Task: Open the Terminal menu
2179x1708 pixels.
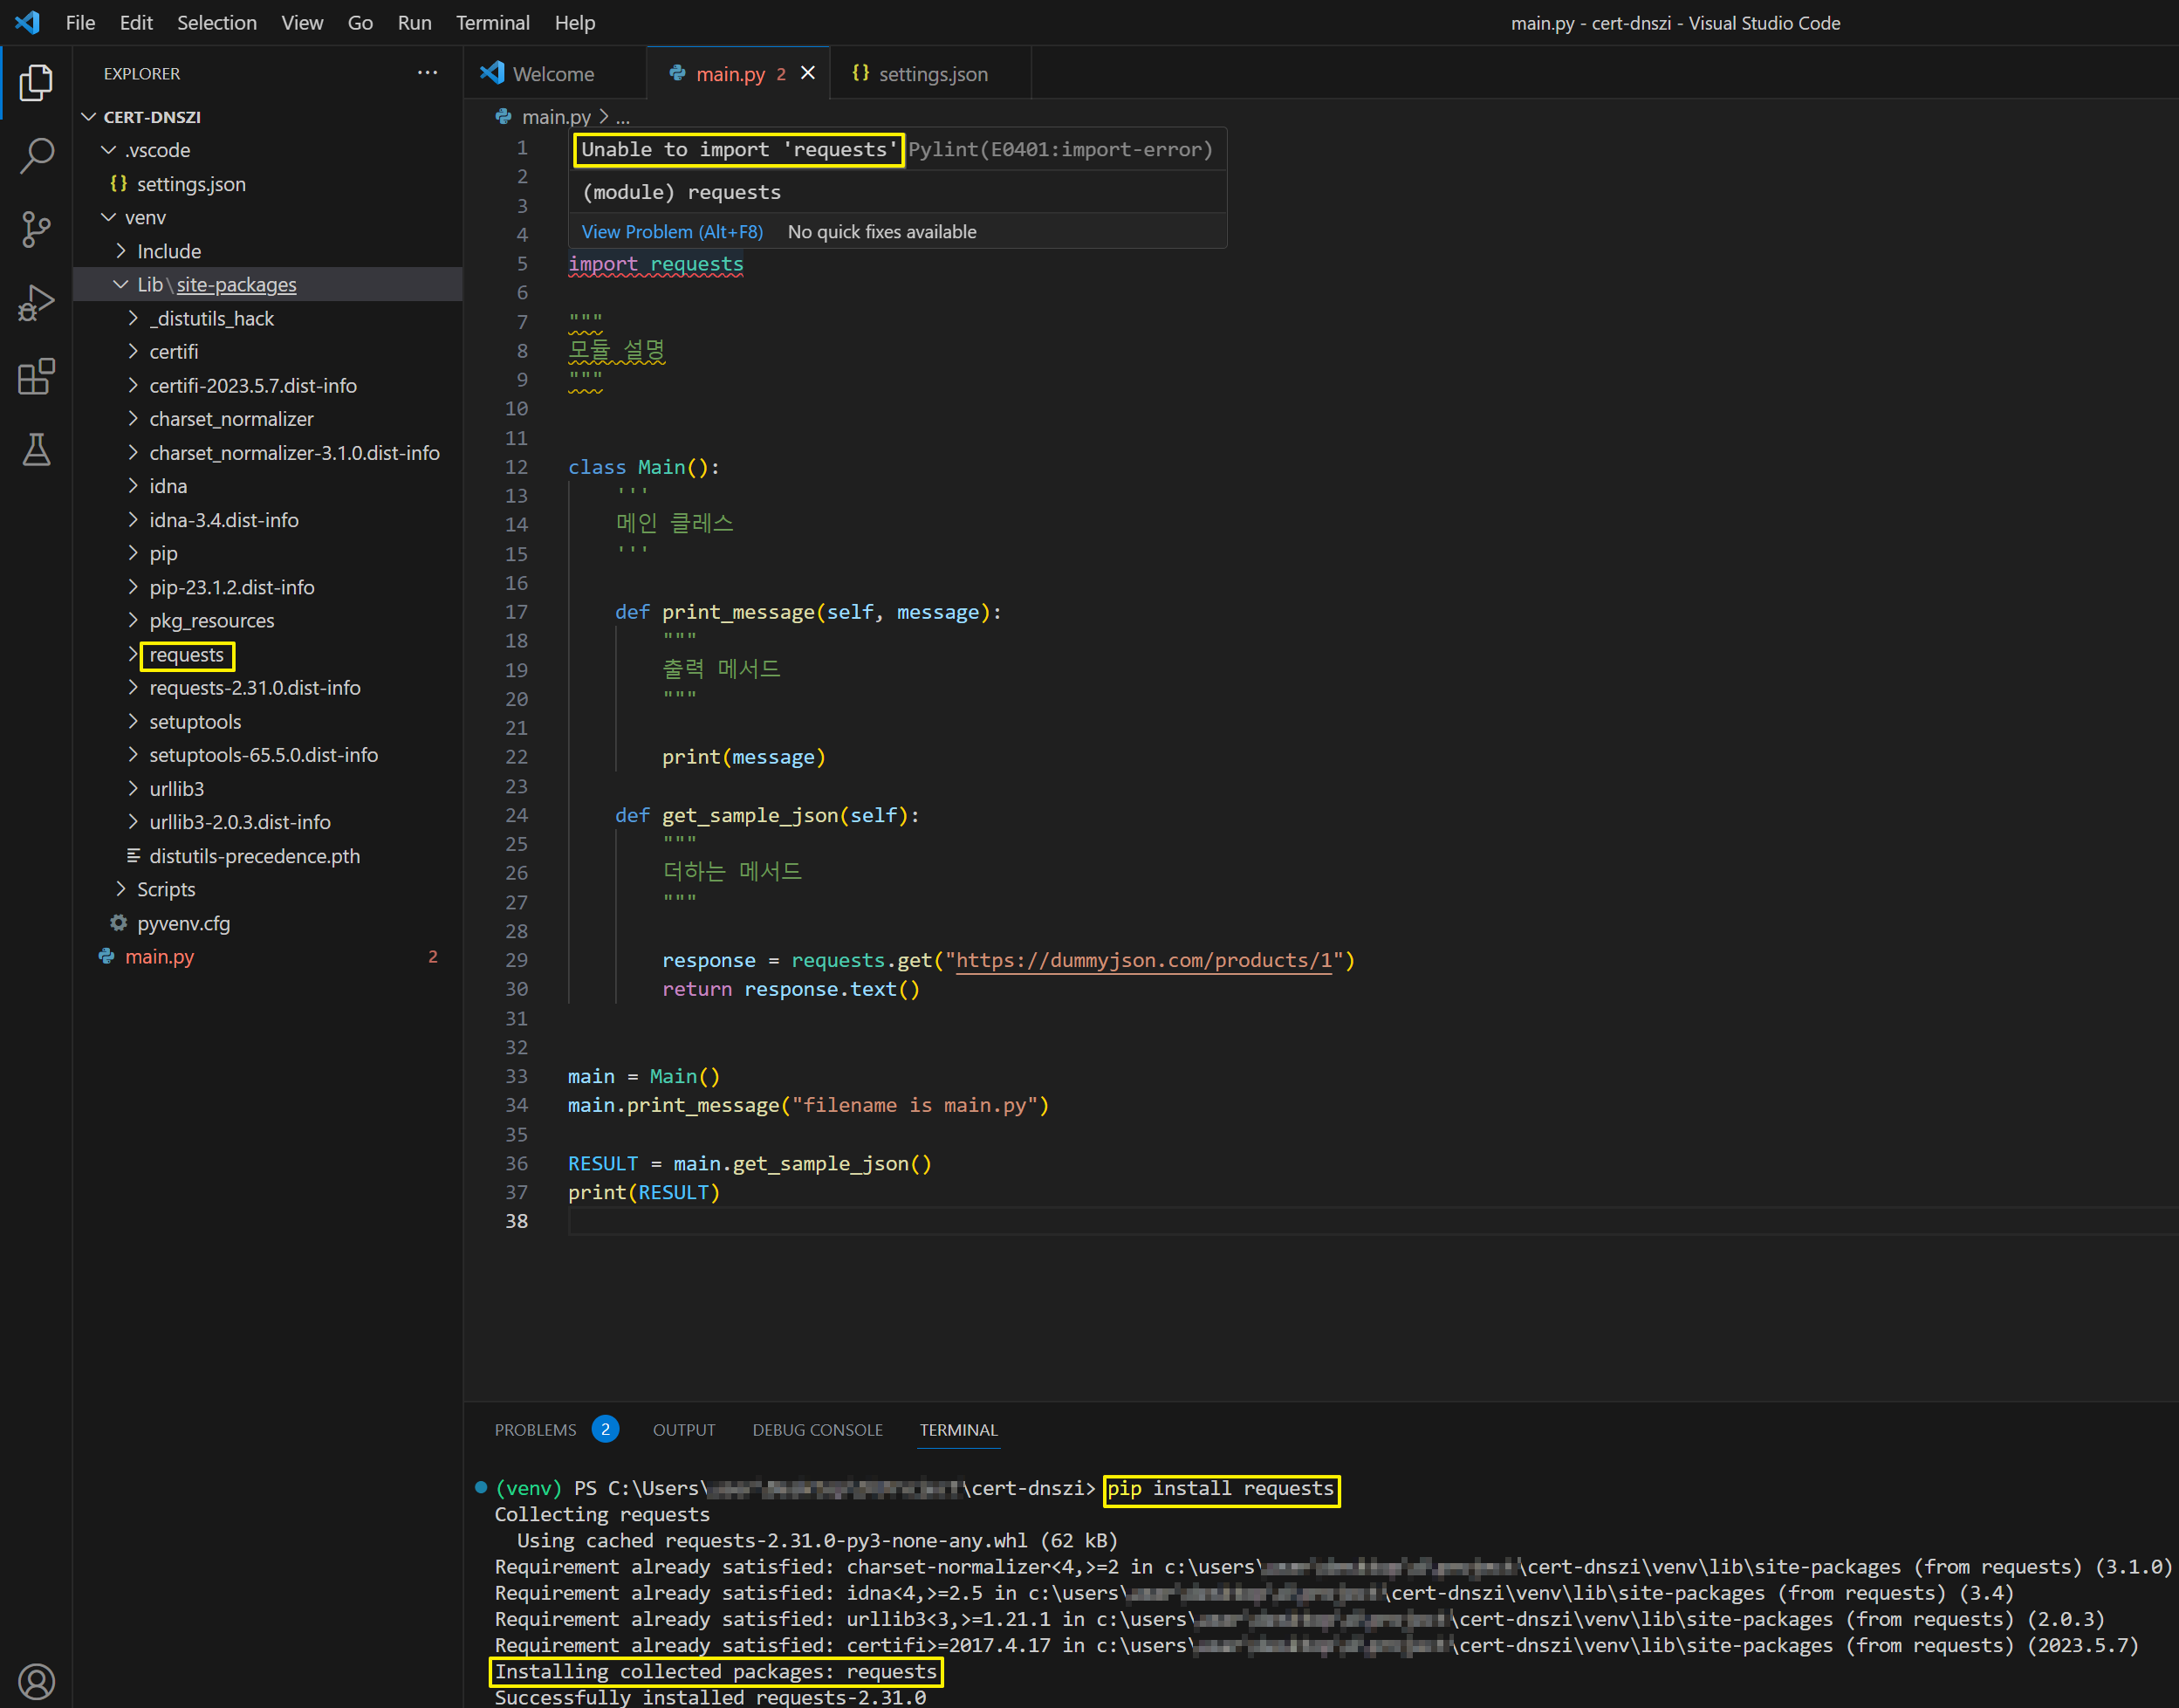Action: pyautogui.click(x=492, y=22)
